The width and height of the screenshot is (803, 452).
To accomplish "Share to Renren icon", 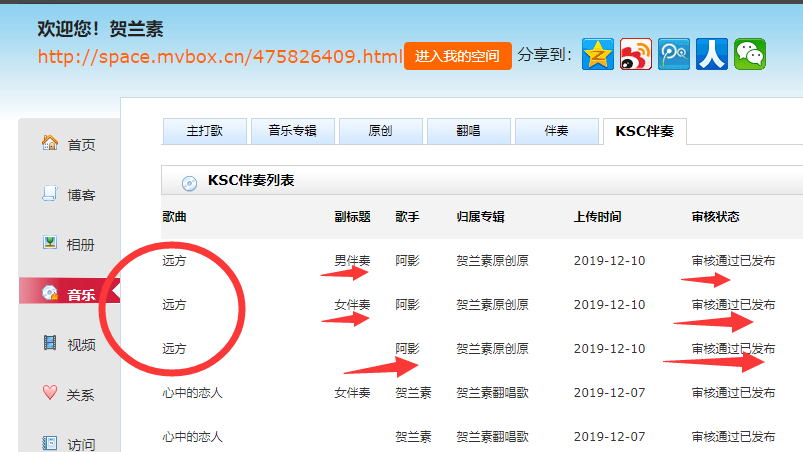I will click(x=711, y=54).
